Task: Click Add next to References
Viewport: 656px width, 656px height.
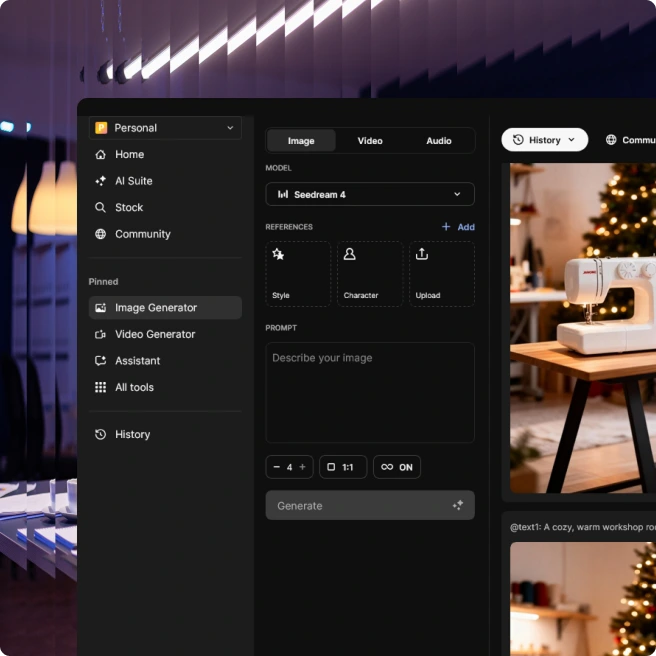Action: [x=458, y=227]
